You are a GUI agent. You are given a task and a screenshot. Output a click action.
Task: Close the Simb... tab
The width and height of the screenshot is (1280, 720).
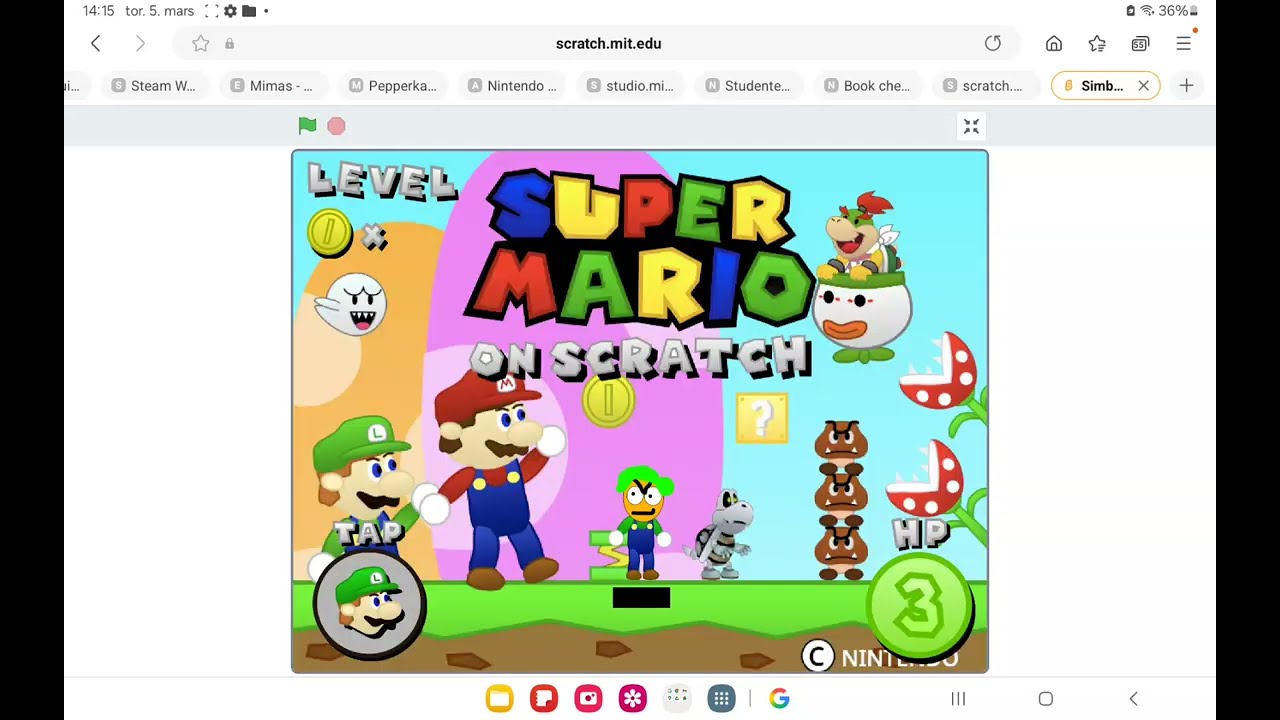click(1144, 86)
